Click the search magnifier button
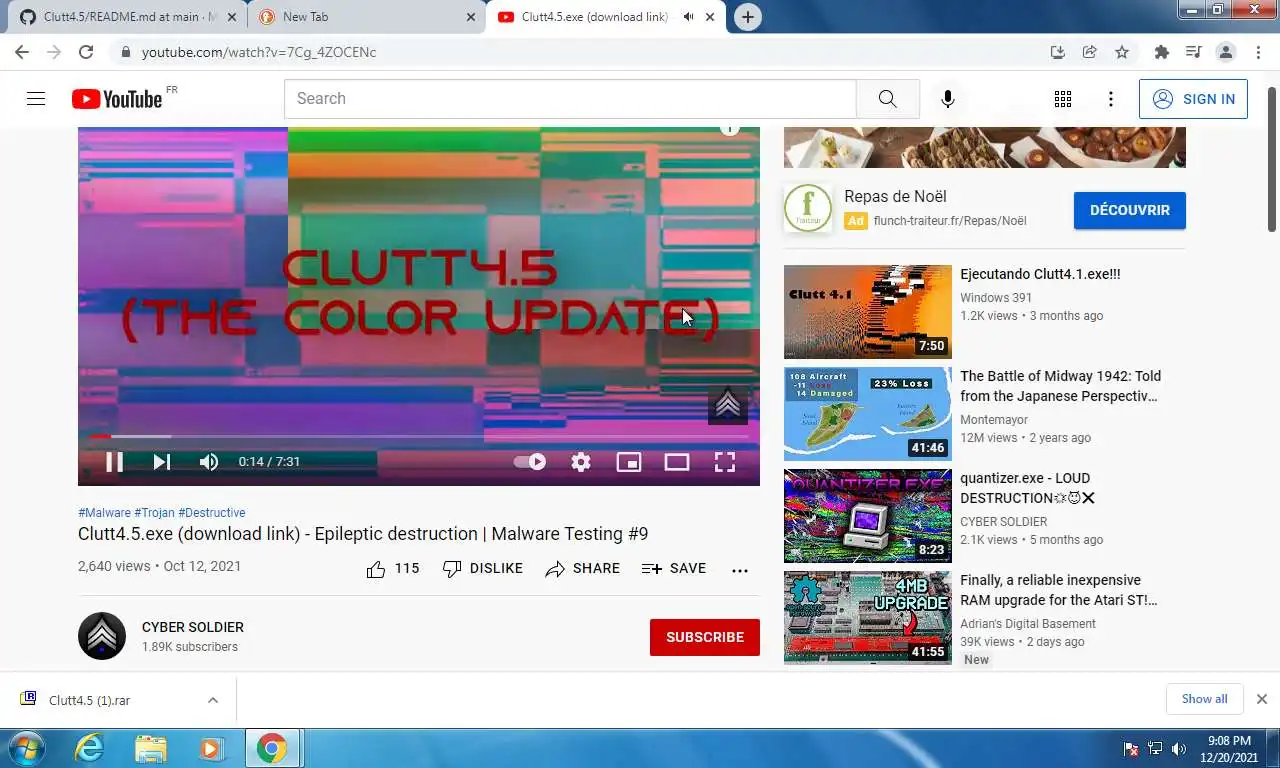Screen dimensions: 1280x768 888,99
